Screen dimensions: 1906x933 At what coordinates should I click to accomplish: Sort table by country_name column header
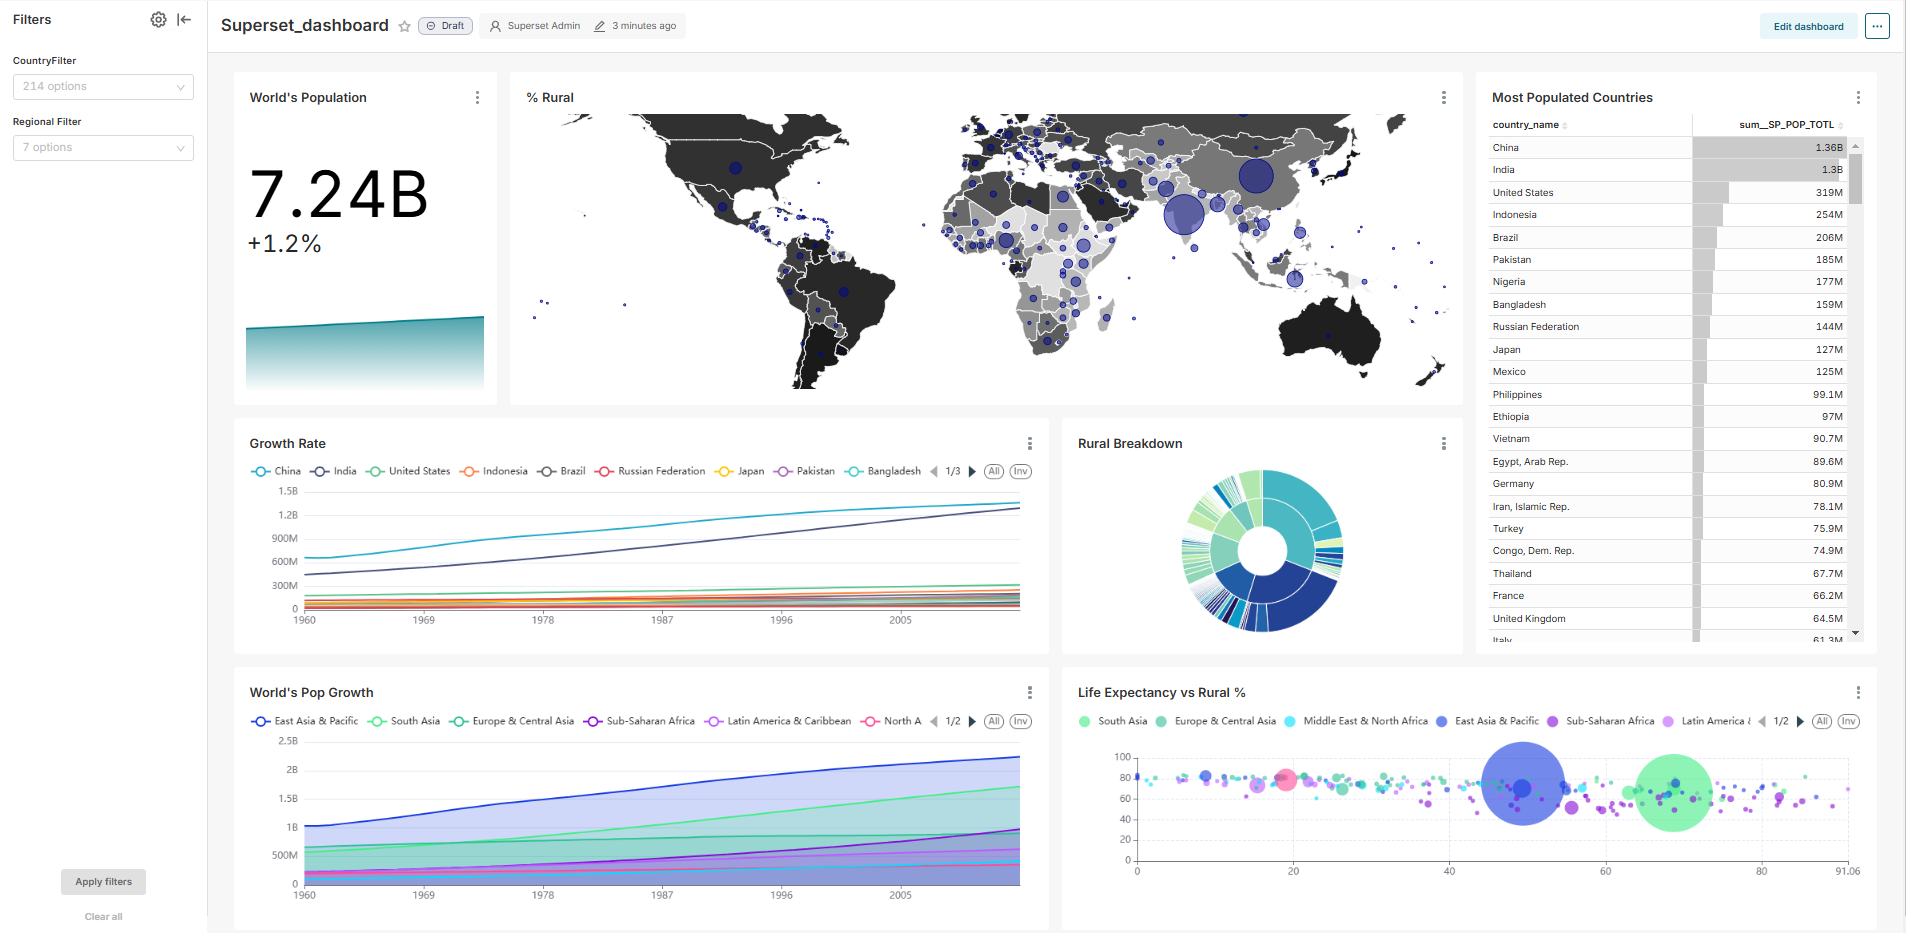(x=1526, y=125)
